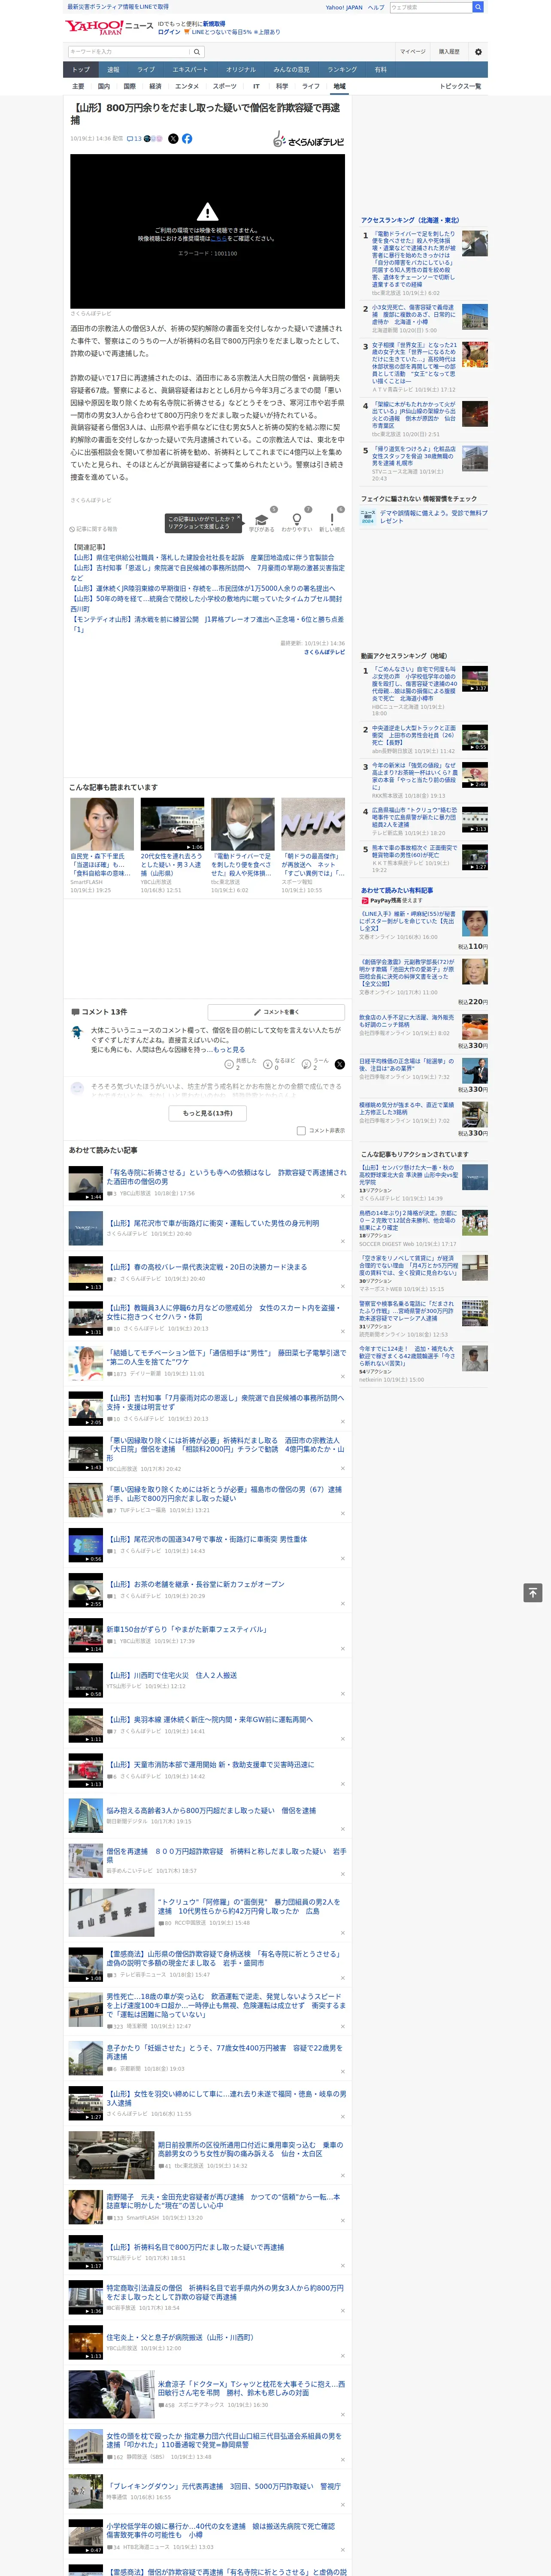Click コメントを書く button
This screenshot has height=2576, width=551.
[x=276, y=1012]
